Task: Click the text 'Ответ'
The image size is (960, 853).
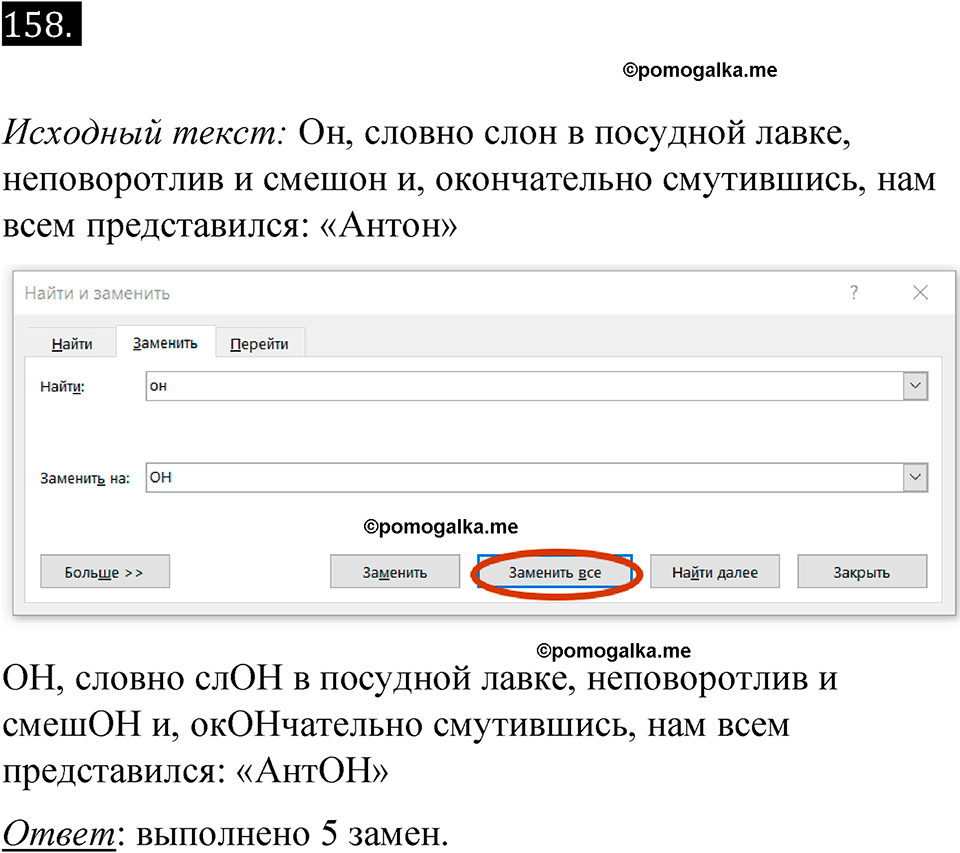Action: point(59,833)
